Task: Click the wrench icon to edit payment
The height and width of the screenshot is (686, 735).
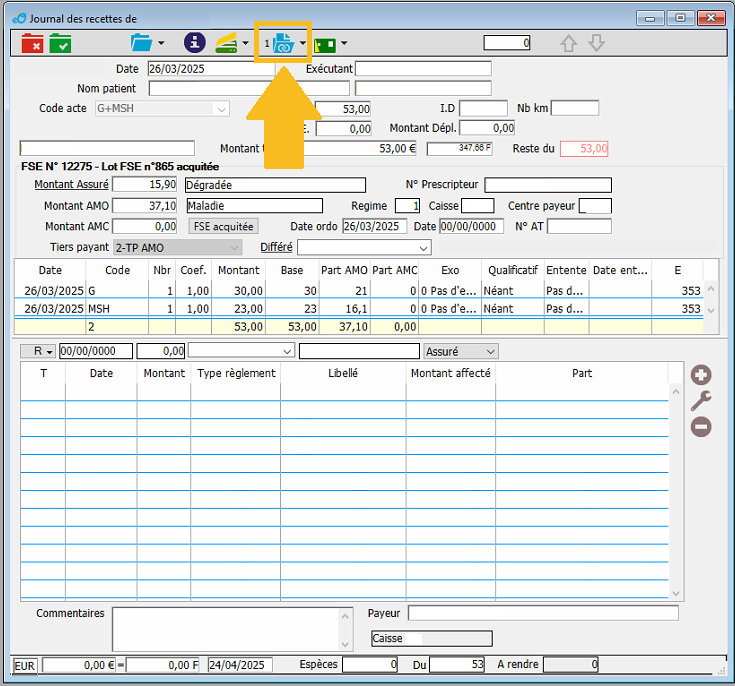Action: 702,401
